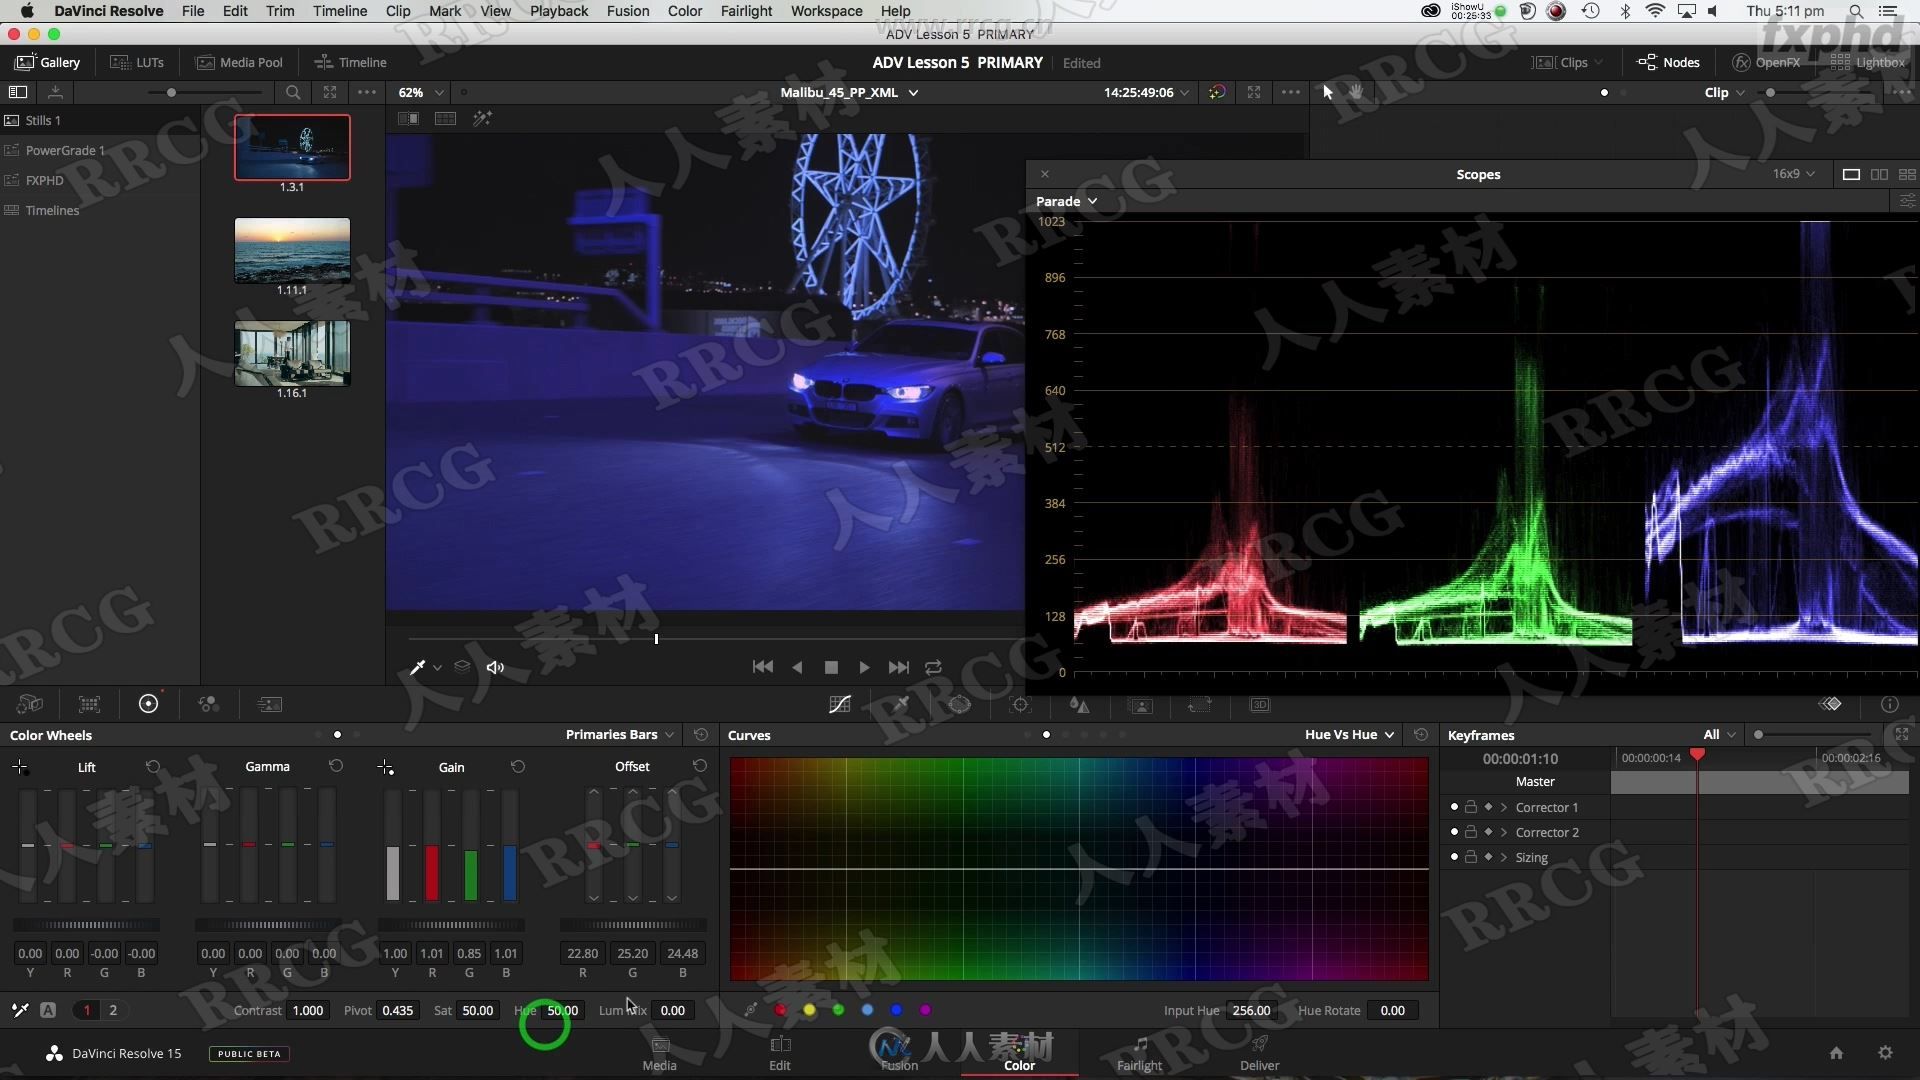Image resolution: width=1920 pixels, height=1080 pixels.
Task: Click the Sat value field
Action: [477, 1010]
